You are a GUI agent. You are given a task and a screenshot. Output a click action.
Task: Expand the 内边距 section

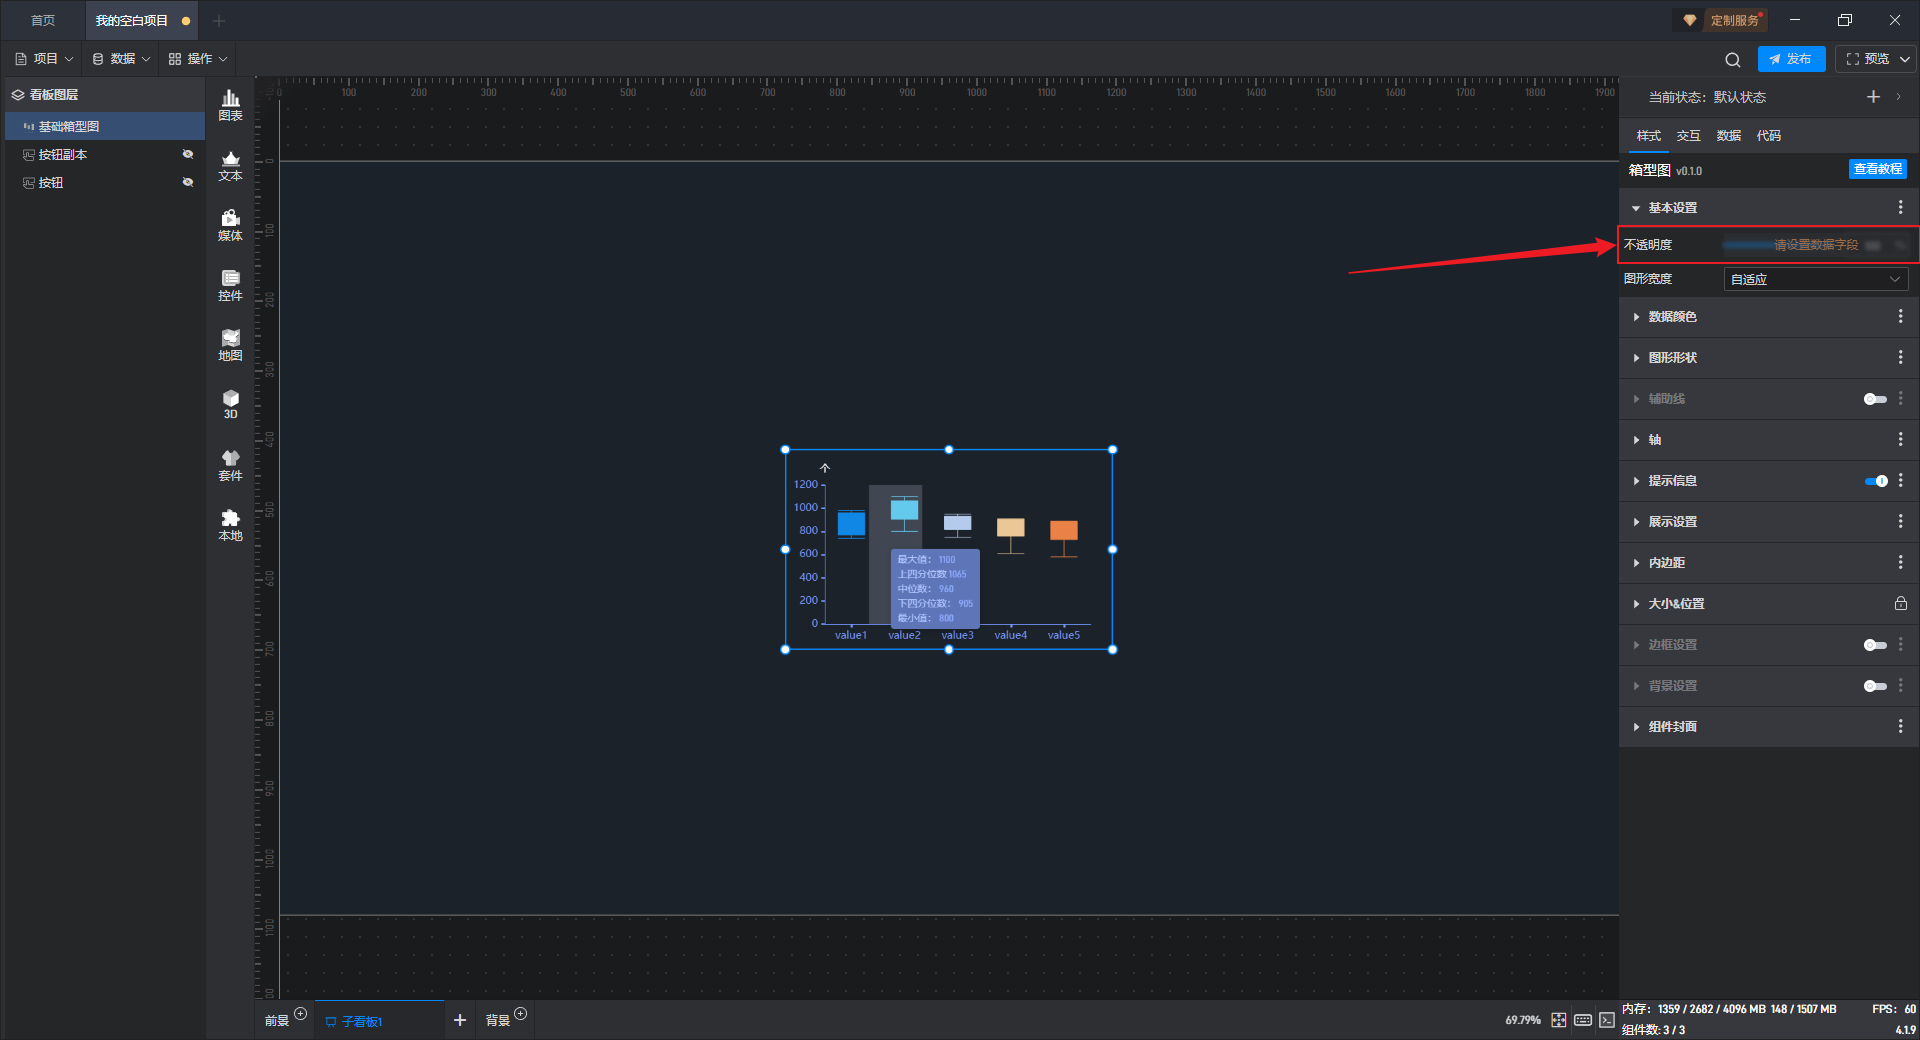pyautogui.click(x=1636, y=563)
